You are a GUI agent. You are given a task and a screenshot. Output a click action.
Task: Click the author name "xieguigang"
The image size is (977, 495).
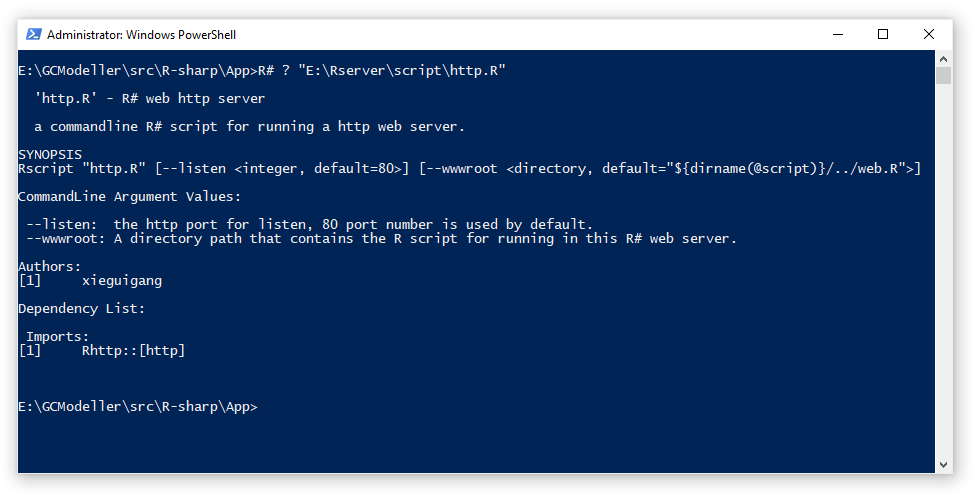click(x=121, y=281)
